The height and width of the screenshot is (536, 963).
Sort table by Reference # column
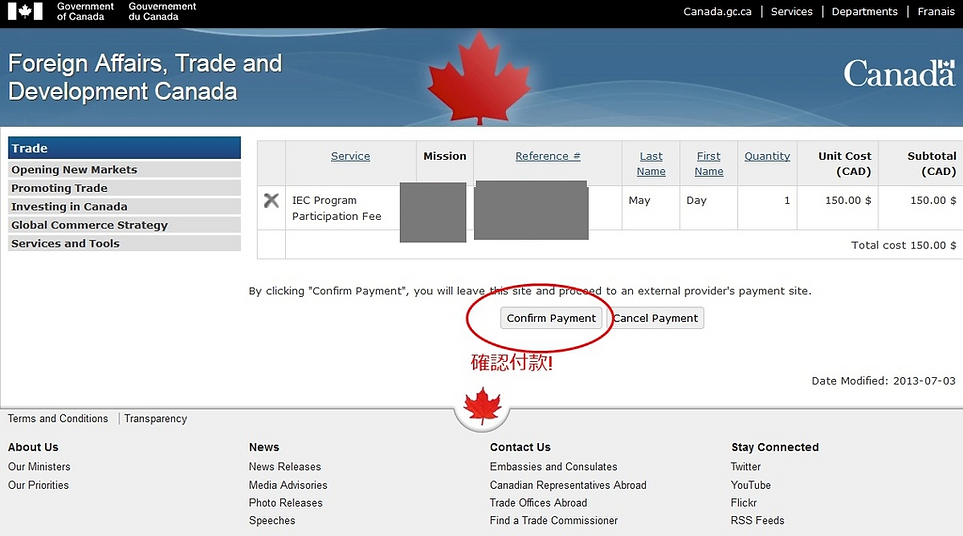(x=548, y=156)
